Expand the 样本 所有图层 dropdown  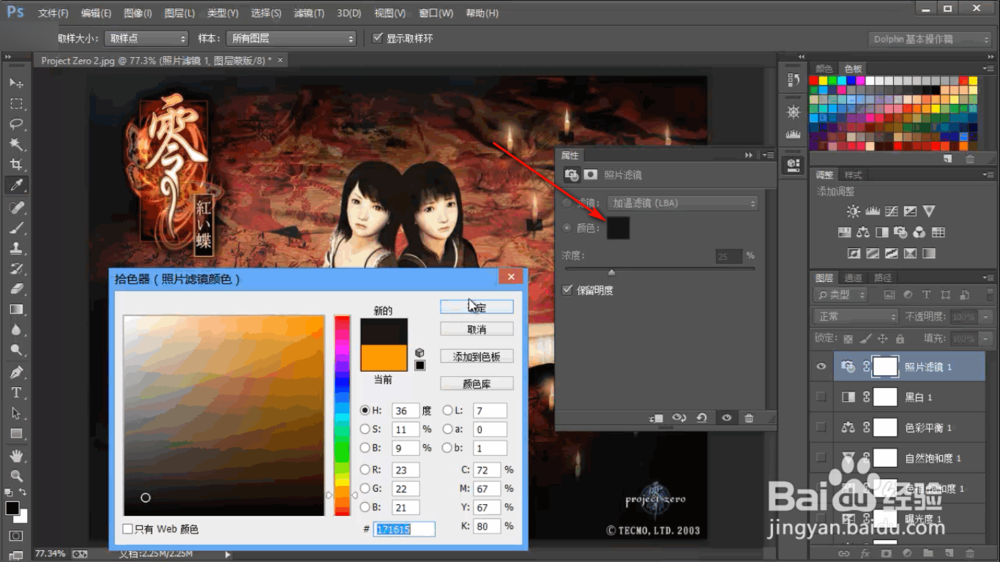coord(291,39)
